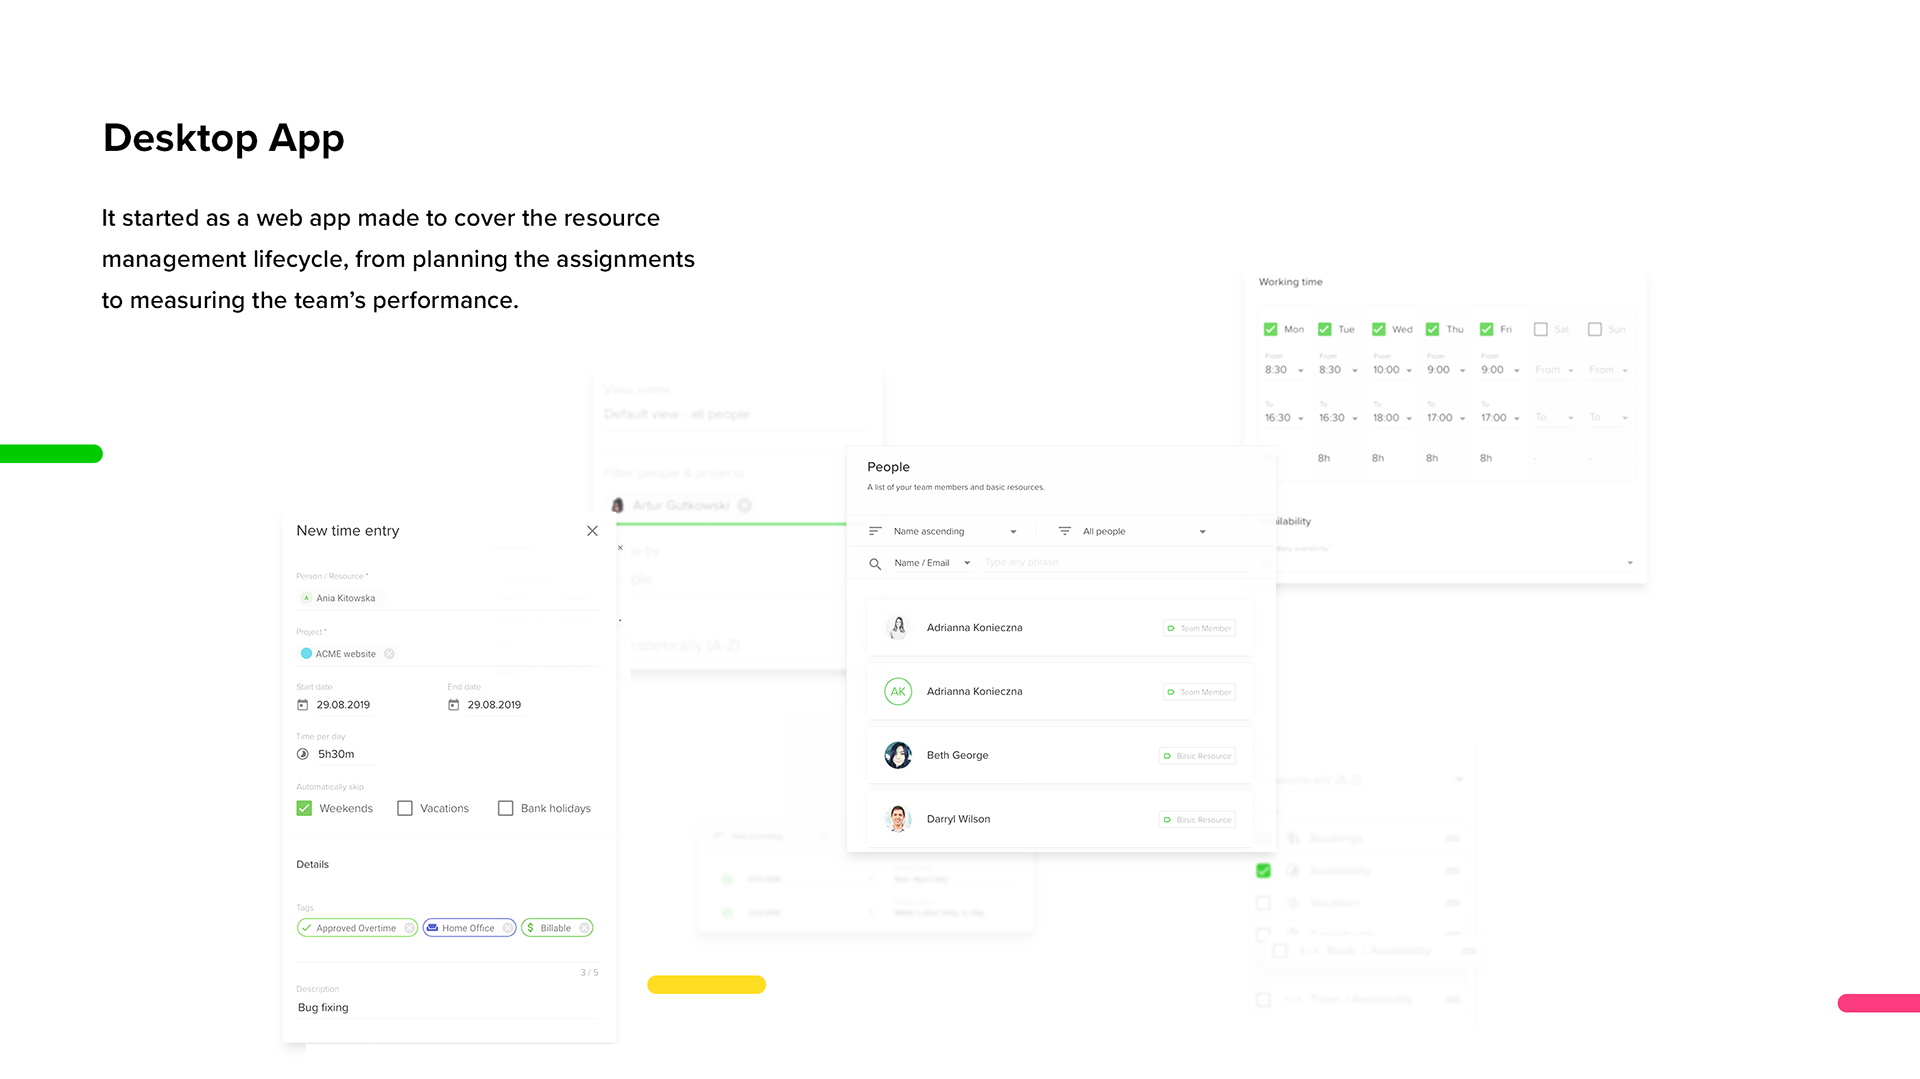Screen dimensions: 1920x1079
Task: Remove the Approved Overtime tag
Action: [409, 928]
